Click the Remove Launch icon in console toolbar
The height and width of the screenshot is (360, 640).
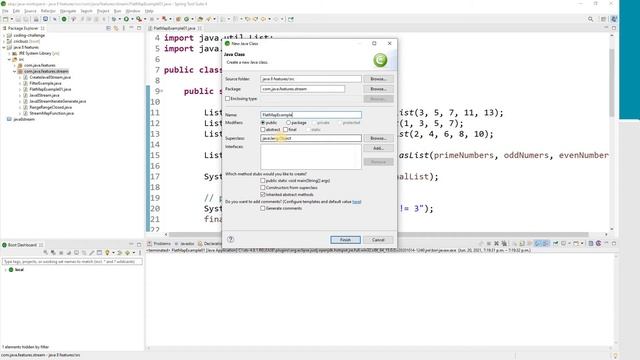tap(496, 243)
